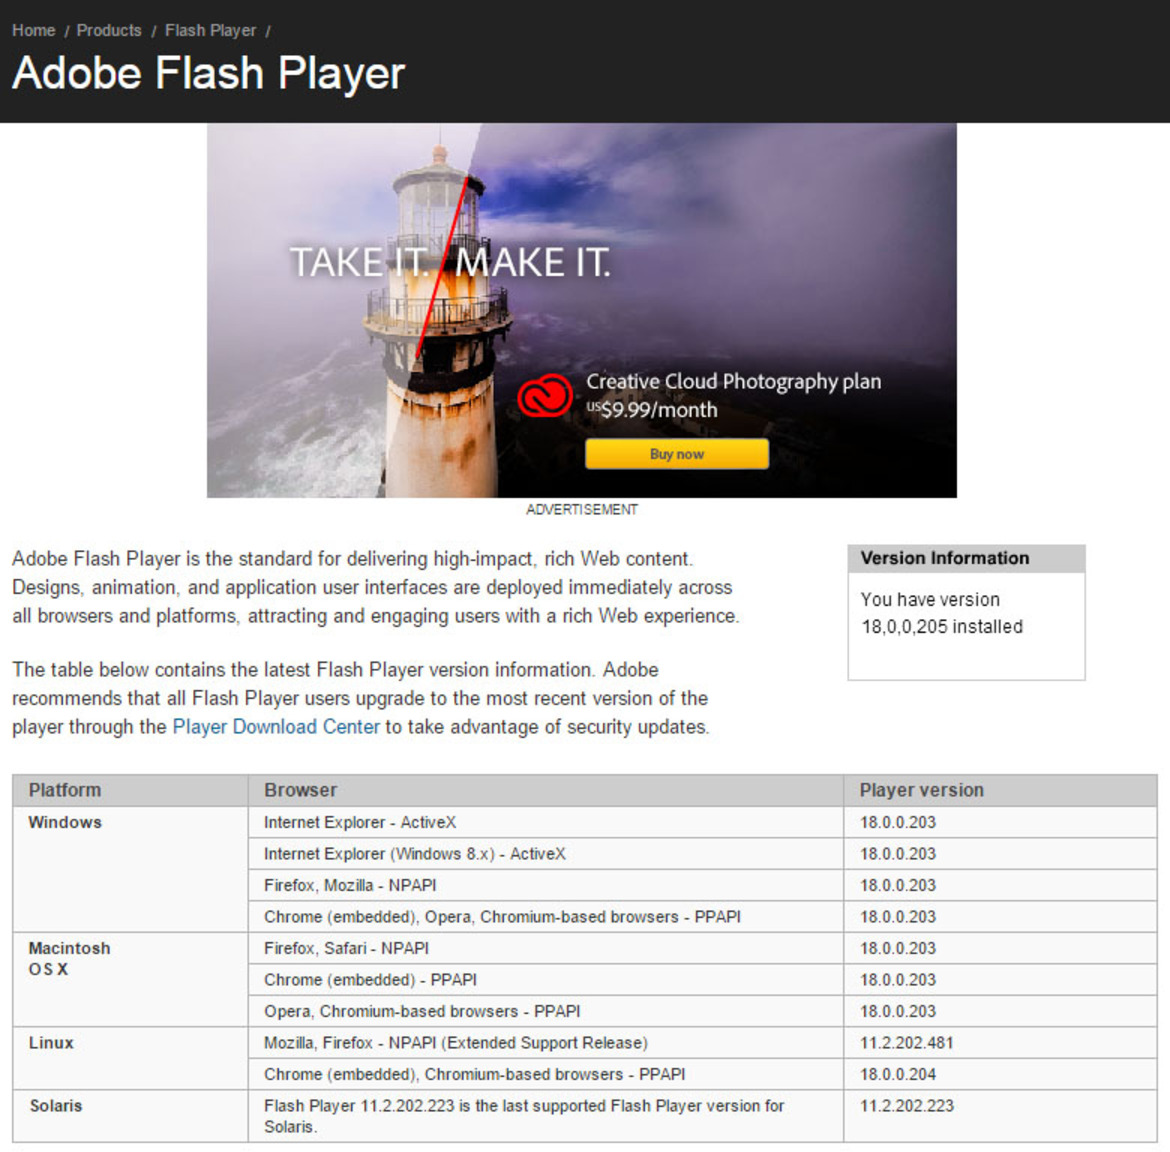
Task: Click Mozilla, Firefox - NPAPI Extended Support Release
Action: click(x=545, y=1042)
